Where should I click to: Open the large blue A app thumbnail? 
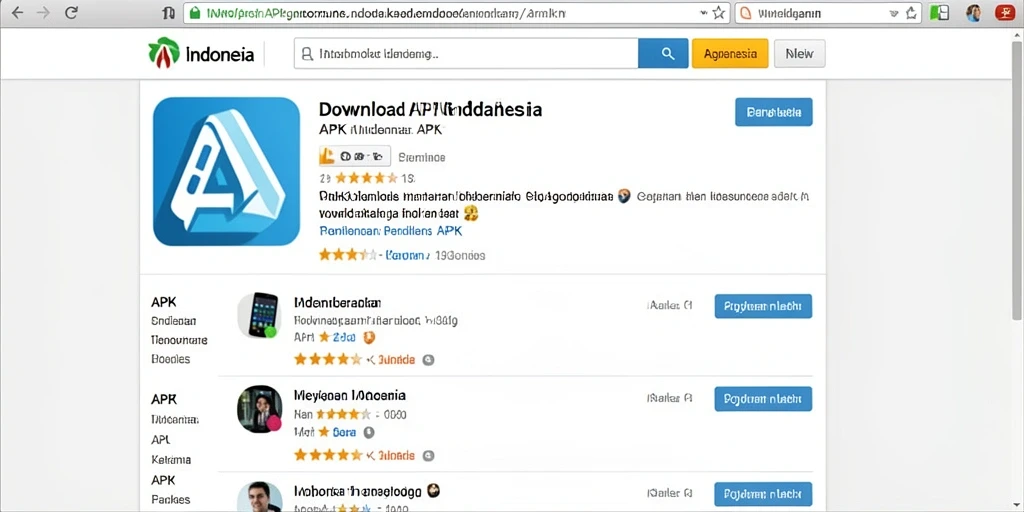pyautogui.click(x=227, y=171)
